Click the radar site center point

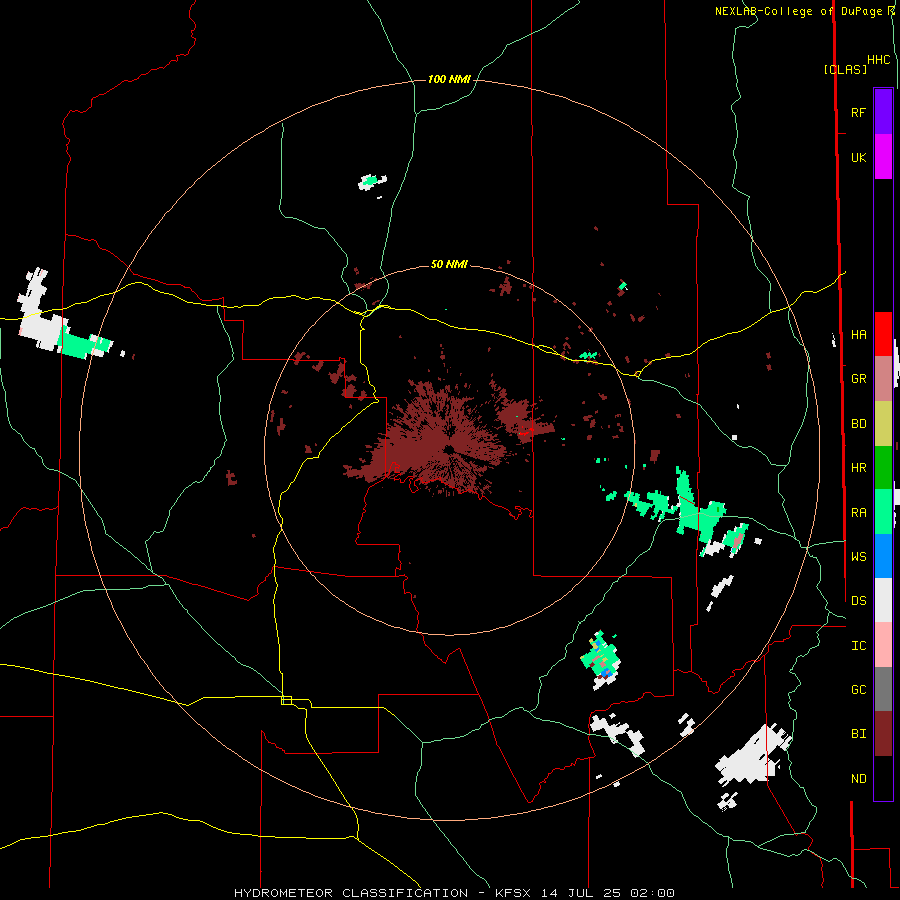click(449, 449)
